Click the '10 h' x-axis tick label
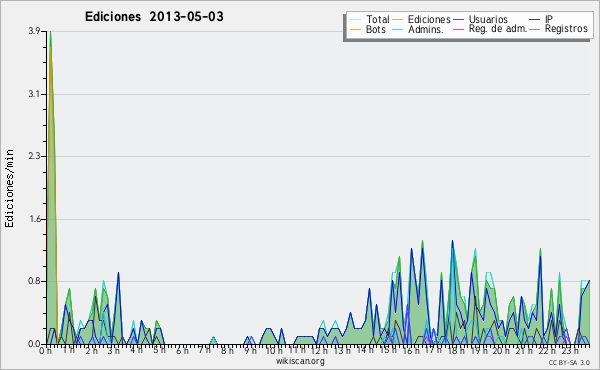 click(274, 350)
